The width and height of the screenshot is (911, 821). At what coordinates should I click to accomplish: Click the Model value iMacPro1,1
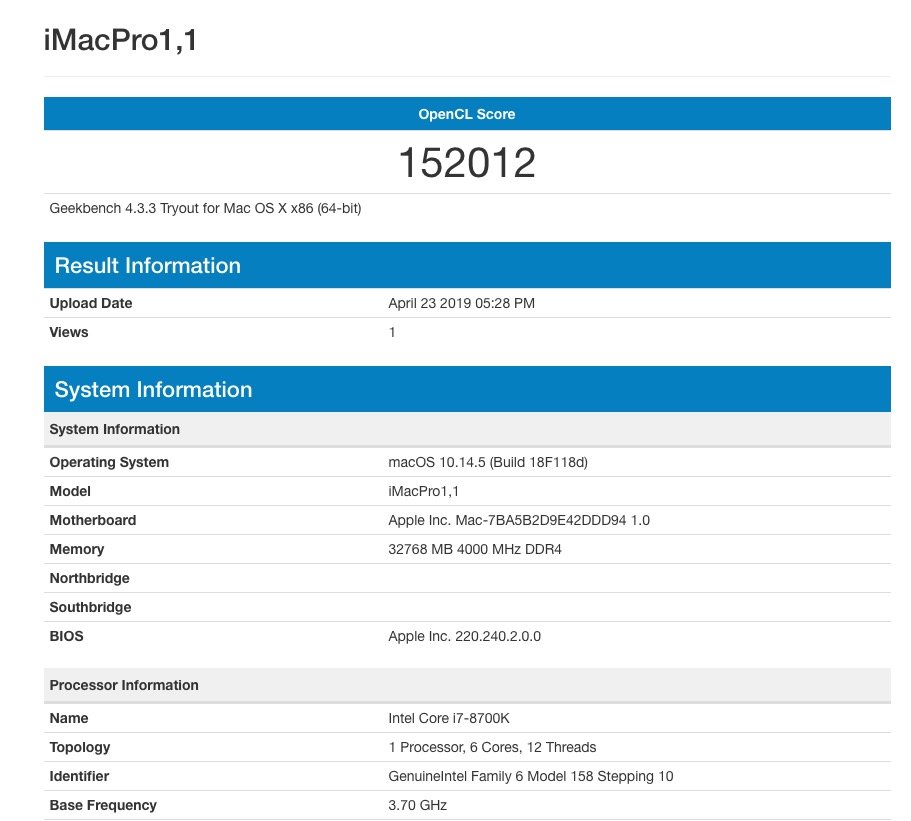click(x=424, y=492)
